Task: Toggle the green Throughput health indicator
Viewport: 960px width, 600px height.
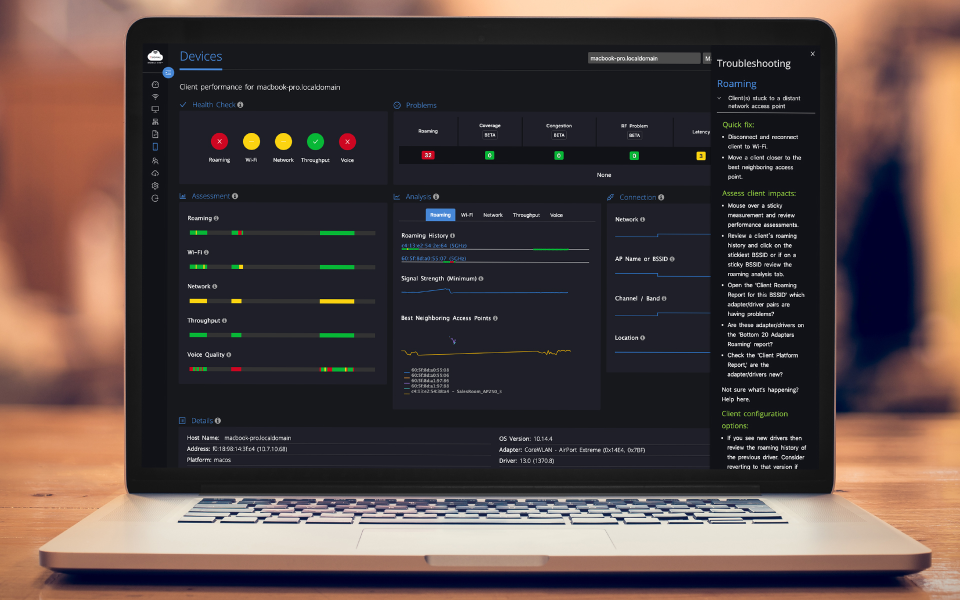Action: point(315,143)
